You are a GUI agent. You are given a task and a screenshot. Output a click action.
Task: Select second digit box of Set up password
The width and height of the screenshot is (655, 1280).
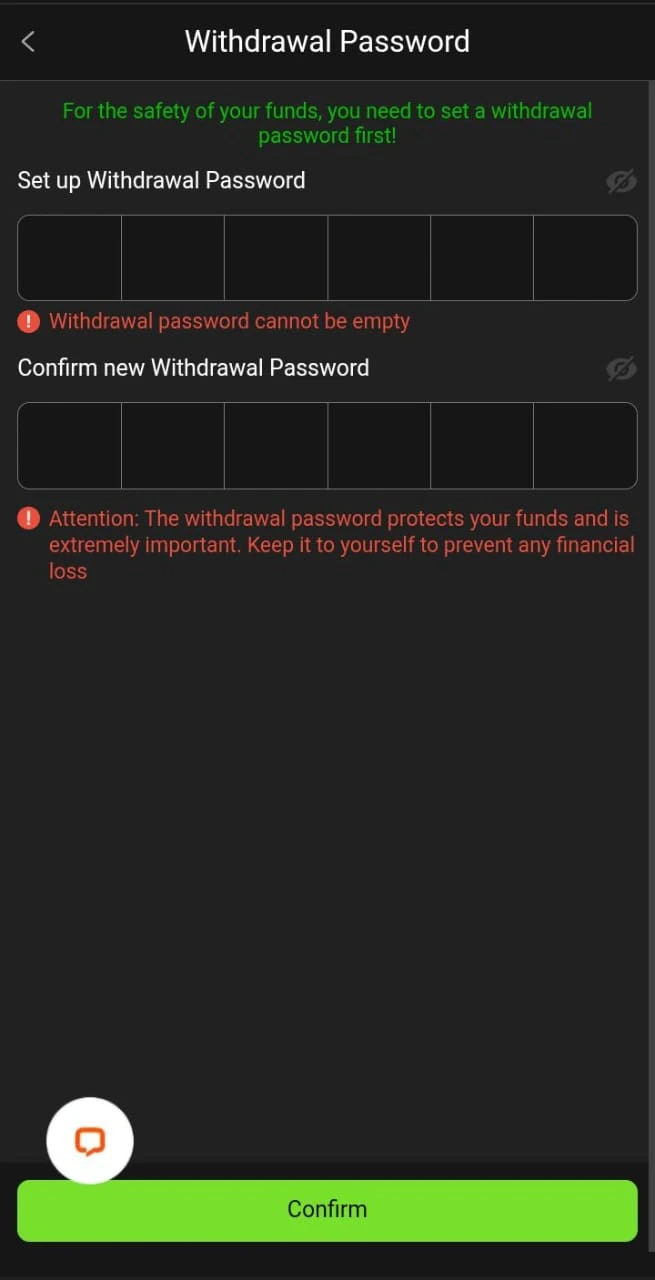pyautogui.click(x=173, y=258)
